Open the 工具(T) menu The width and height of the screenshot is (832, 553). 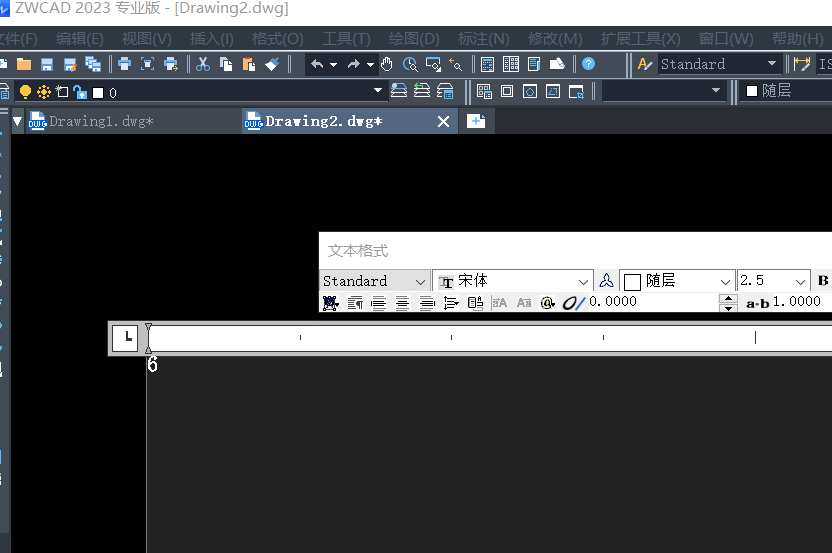click(x=346, y=39)
